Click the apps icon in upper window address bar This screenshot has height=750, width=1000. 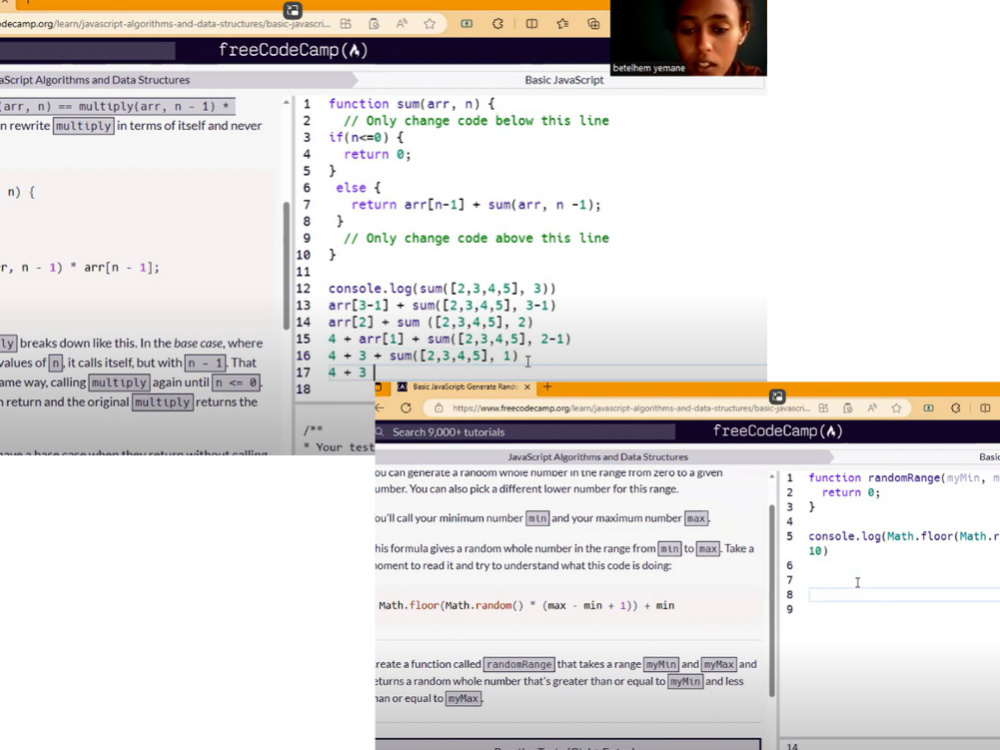point(346,24)
